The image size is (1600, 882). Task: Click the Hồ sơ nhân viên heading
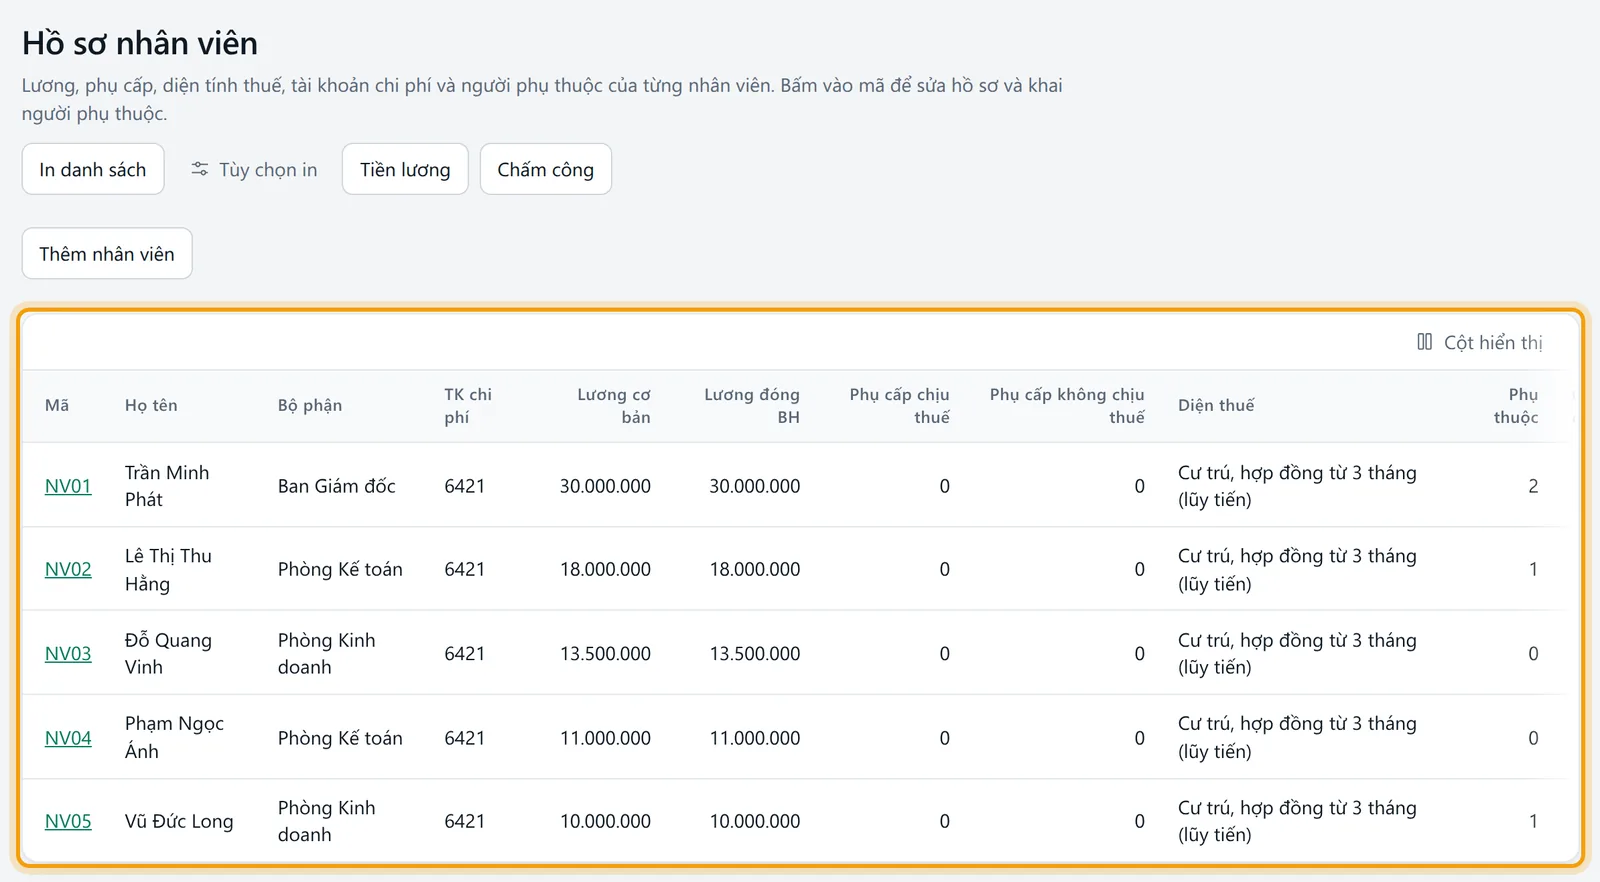click(140, 43)
